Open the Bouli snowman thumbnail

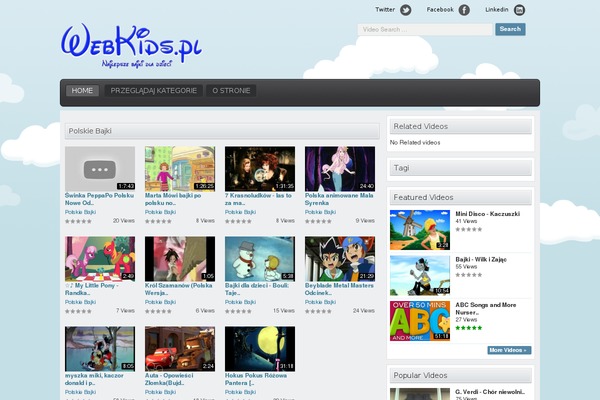click(260, 259)
